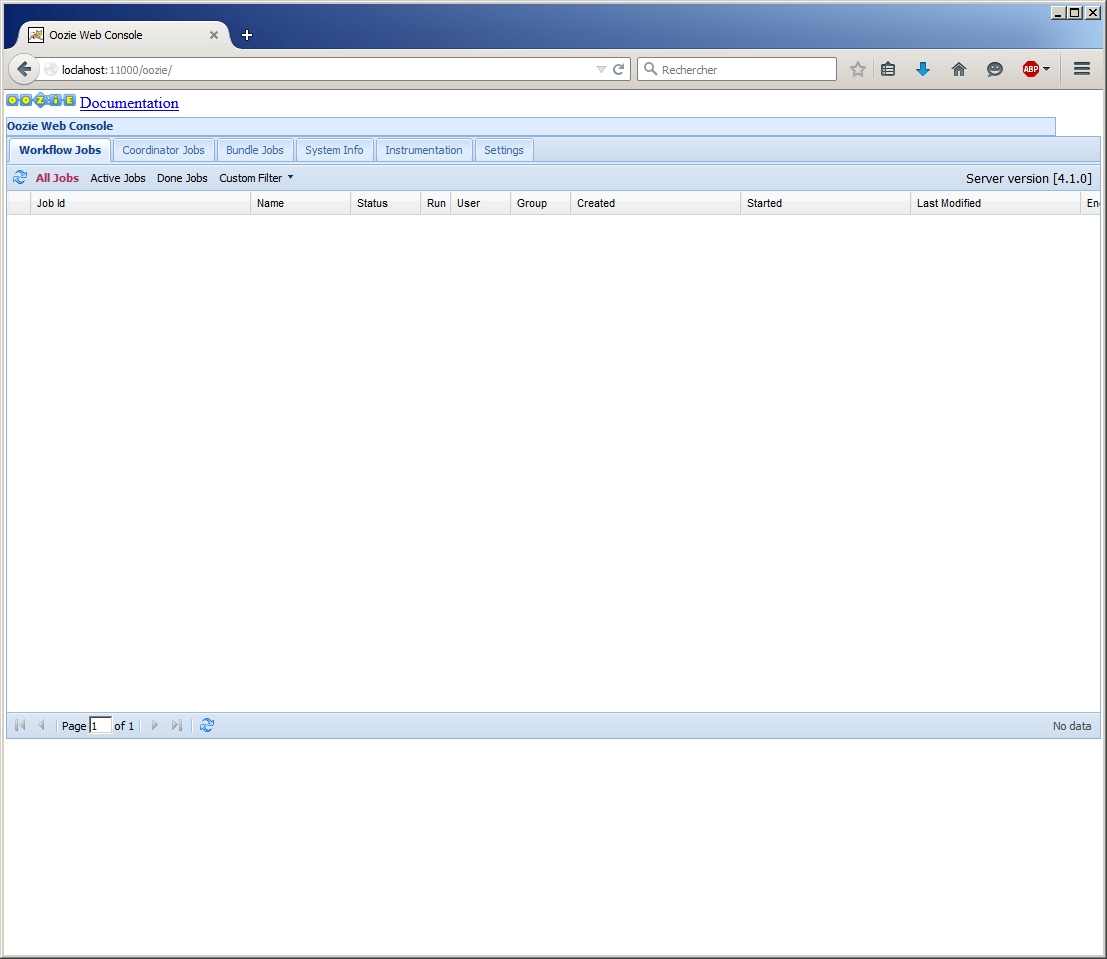Click the page number input field
Viewport: 1107px width, 959px height.
pos(100,726)
